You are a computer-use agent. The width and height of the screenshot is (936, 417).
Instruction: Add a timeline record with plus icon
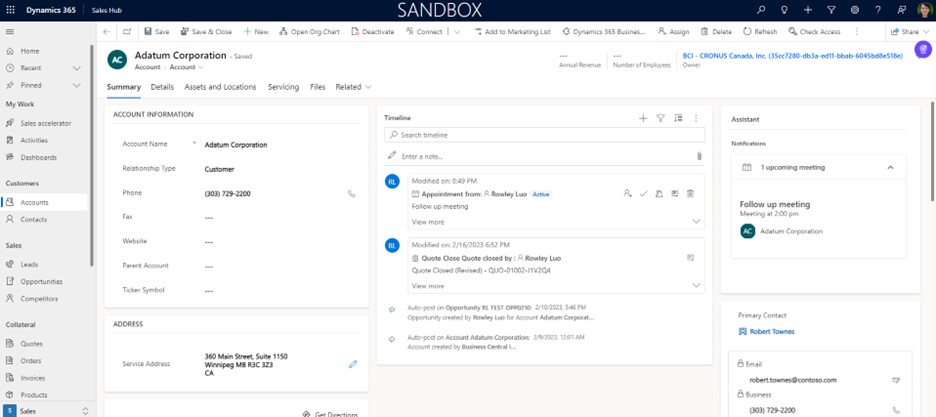pyautogui.click(x=643, y=118)
